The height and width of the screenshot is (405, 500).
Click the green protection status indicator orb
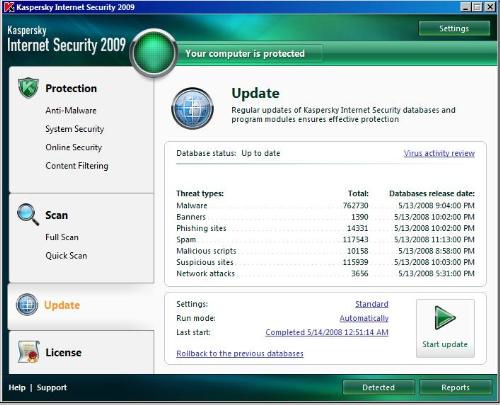point(153,53)
